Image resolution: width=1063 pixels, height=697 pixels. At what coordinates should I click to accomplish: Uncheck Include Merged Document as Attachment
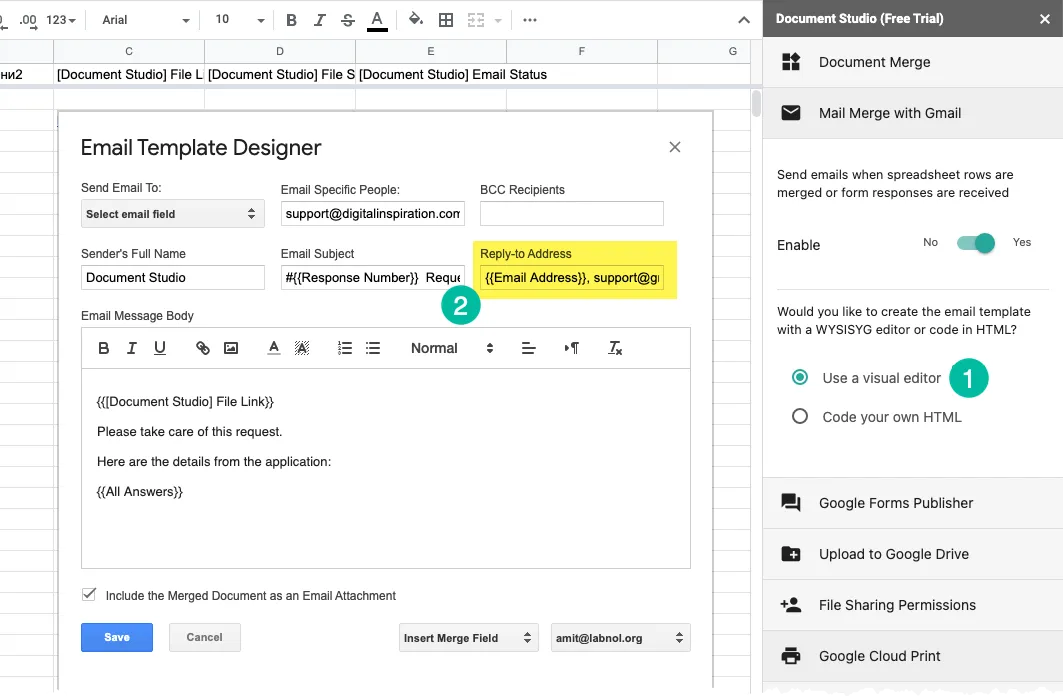[89, 595]
